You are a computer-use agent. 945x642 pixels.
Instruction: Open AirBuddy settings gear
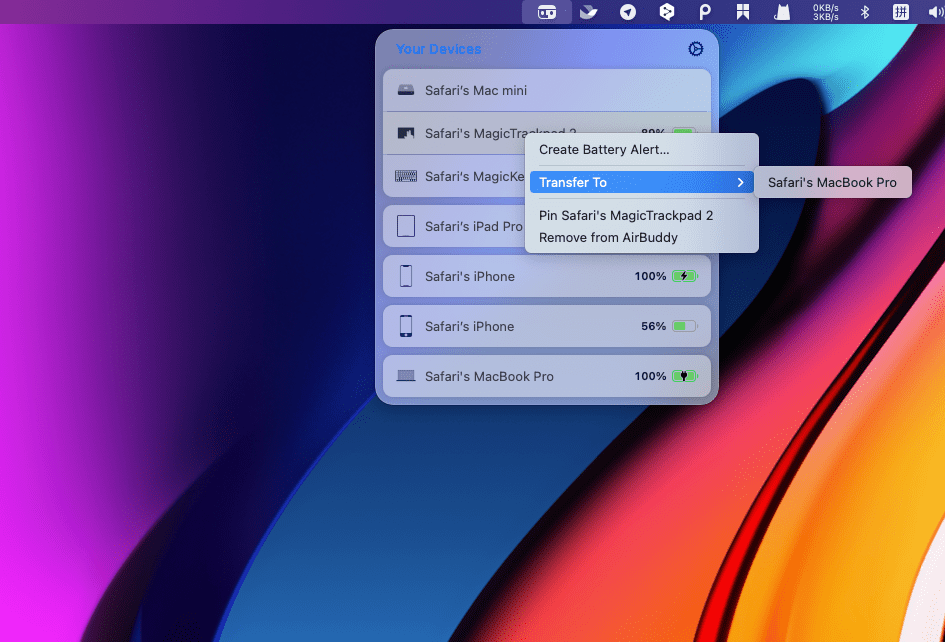pyautogui.click(x=696, y=49)
